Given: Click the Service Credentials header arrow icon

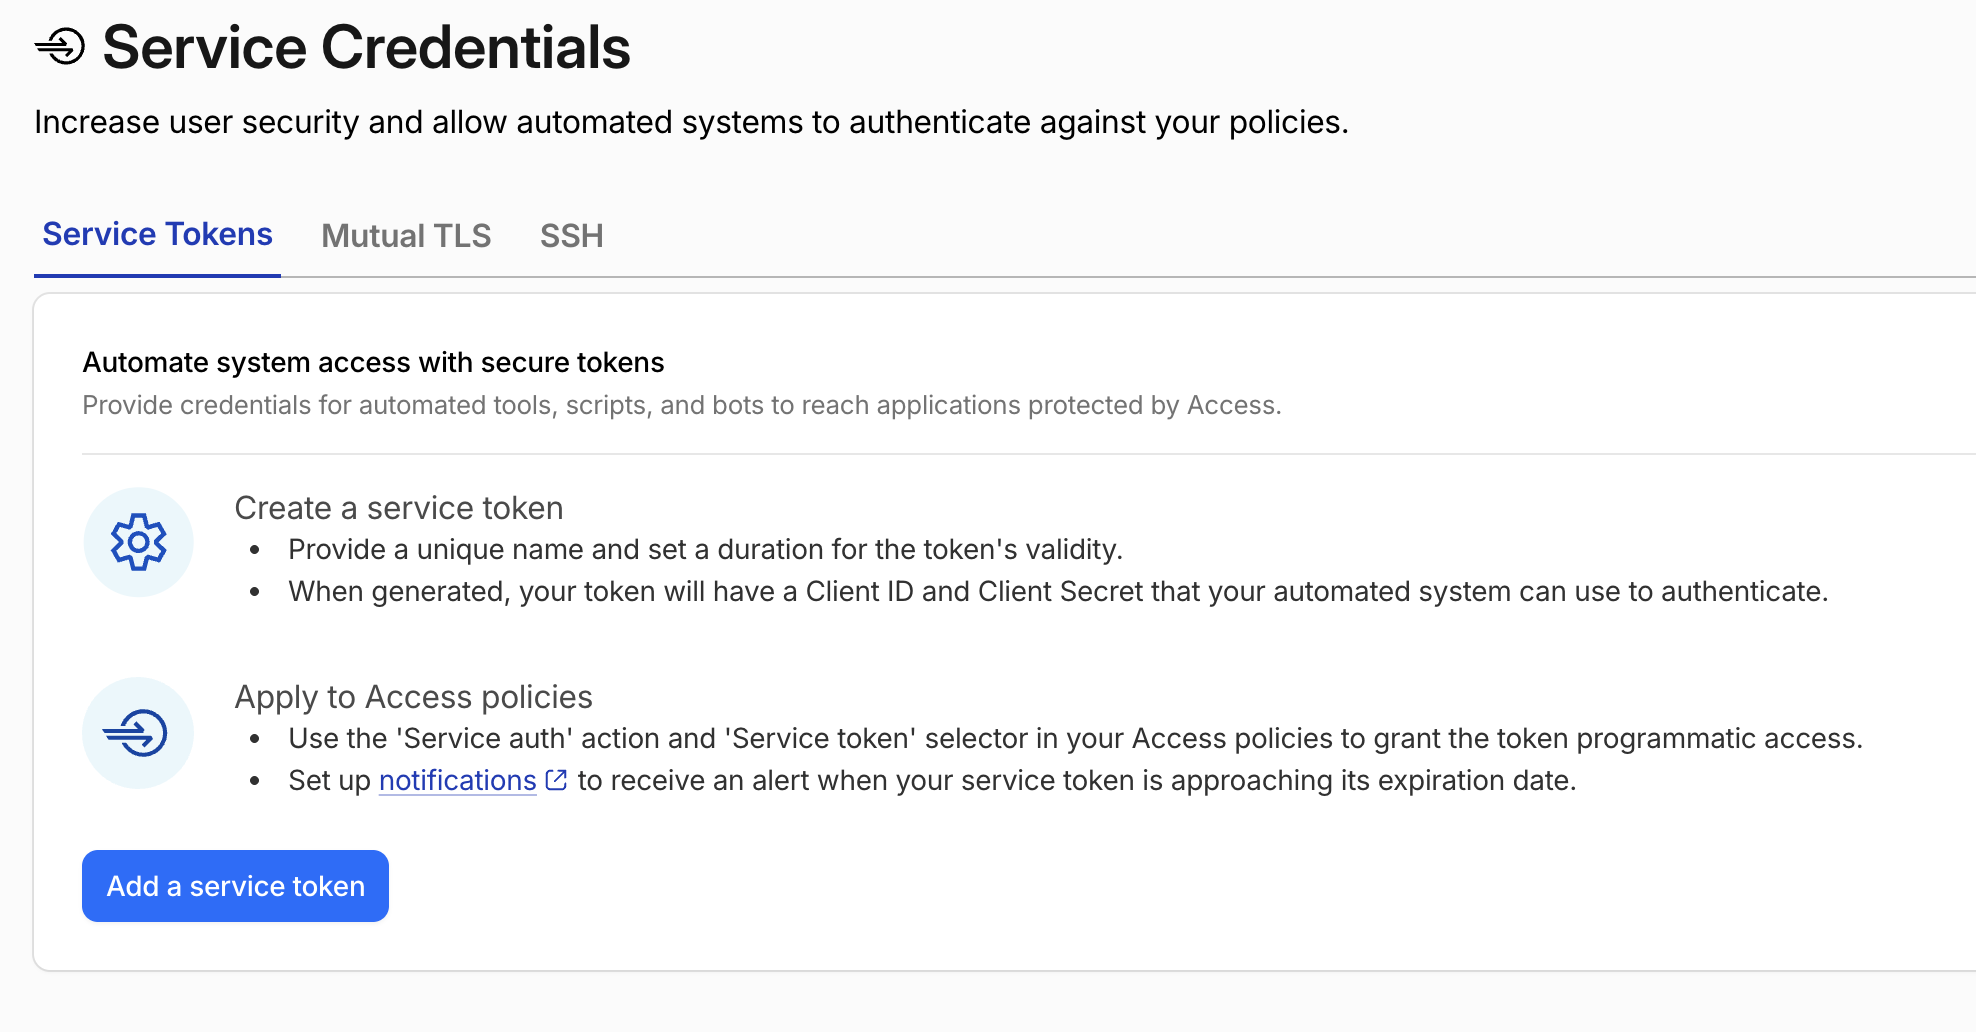Looking at the screenshot, I should pyautogui.click(x=60, y=46).
